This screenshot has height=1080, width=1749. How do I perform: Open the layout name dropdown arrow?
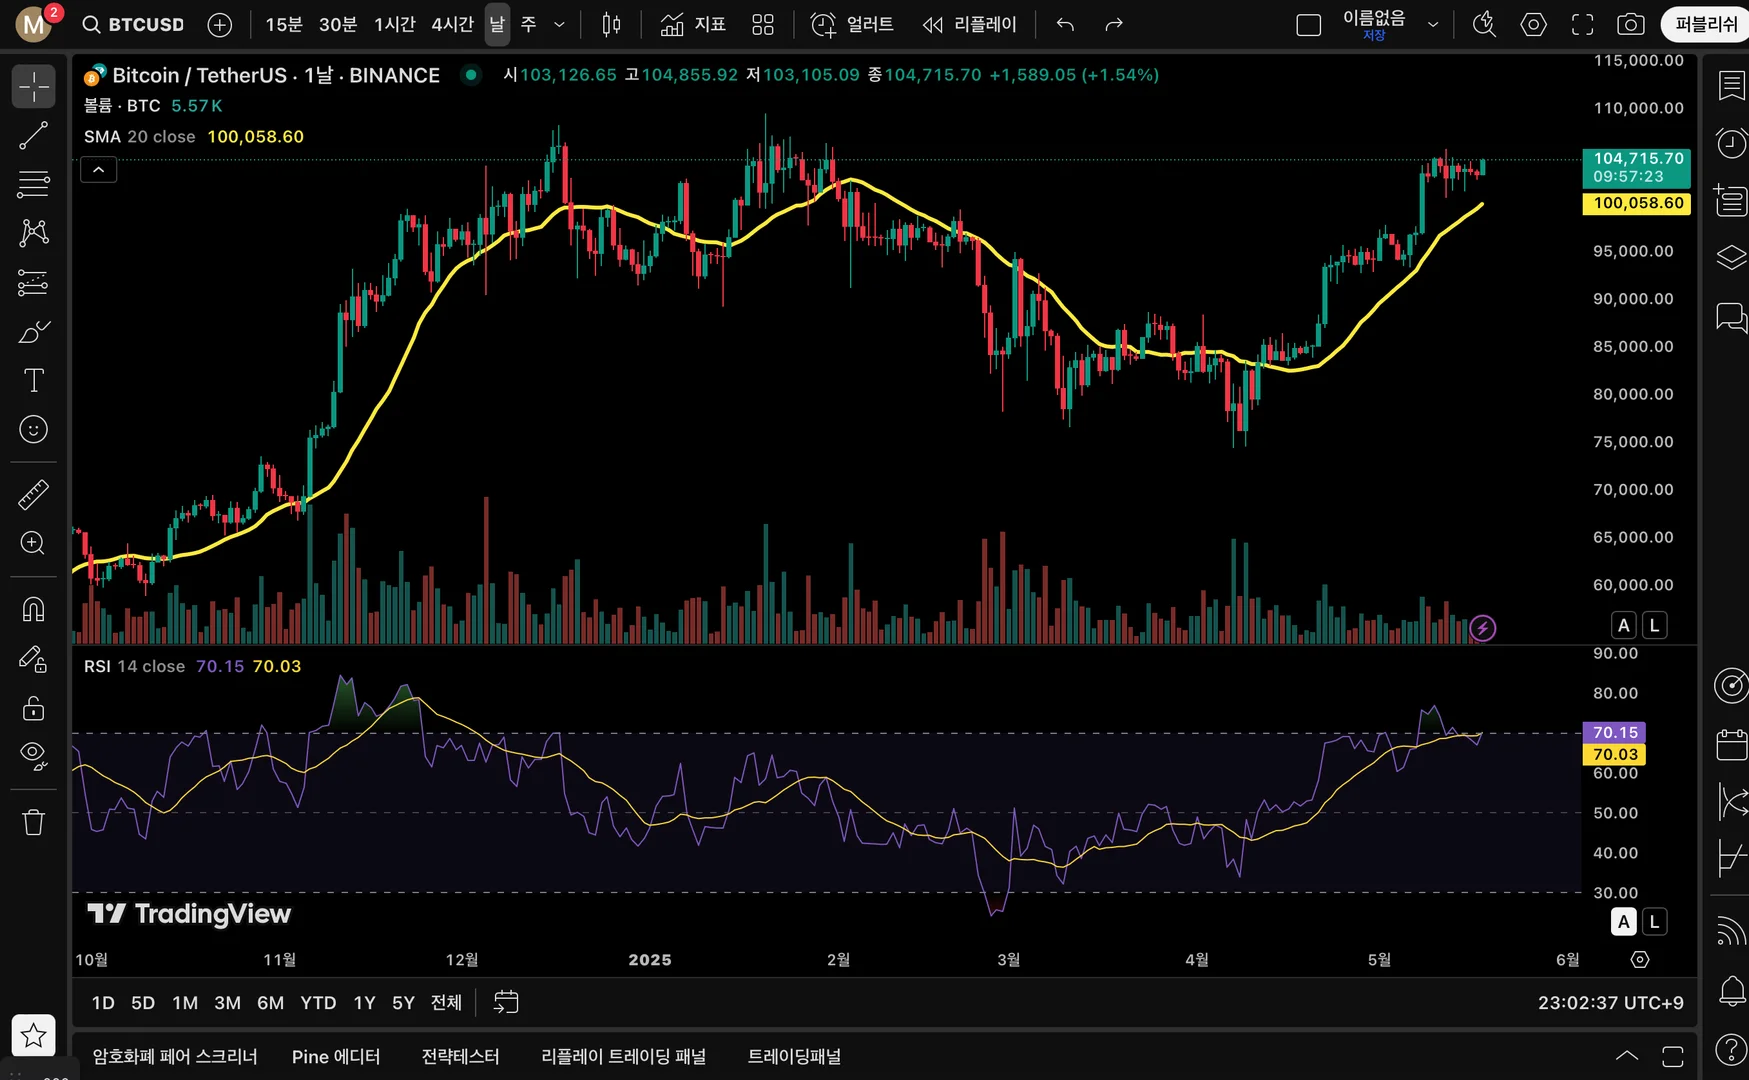(x=1432, y=24)
